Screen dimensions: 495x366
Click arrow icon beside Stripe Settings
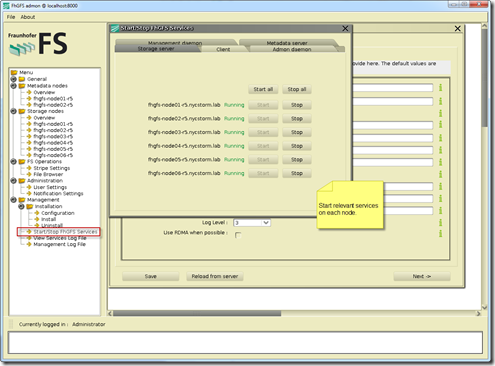point(29,168)
